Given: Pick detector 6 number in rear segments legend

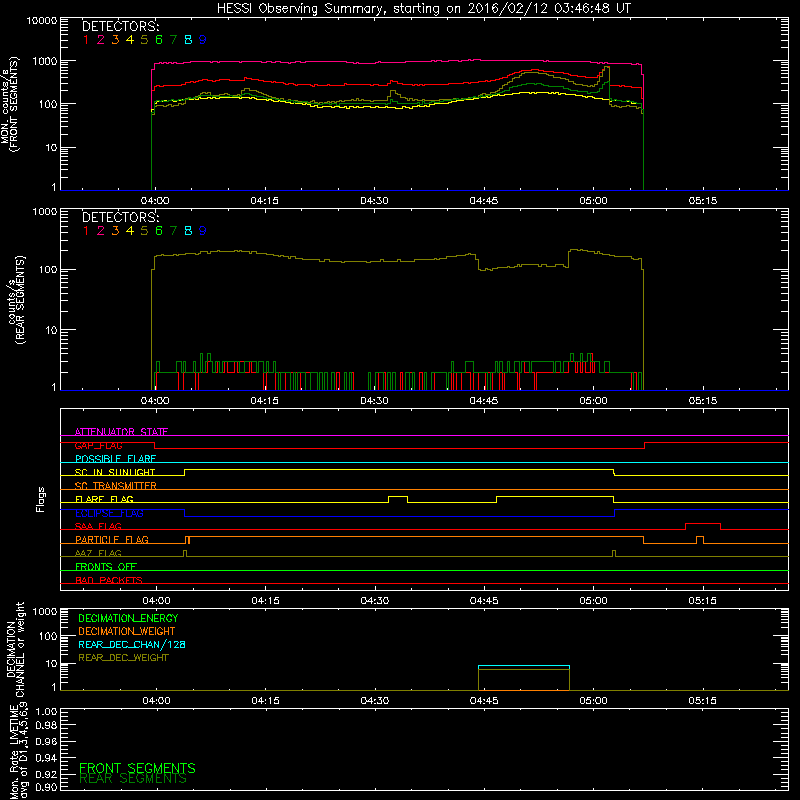Looking at the screenshot, I should pyautogui.click(x=159, y=231).
